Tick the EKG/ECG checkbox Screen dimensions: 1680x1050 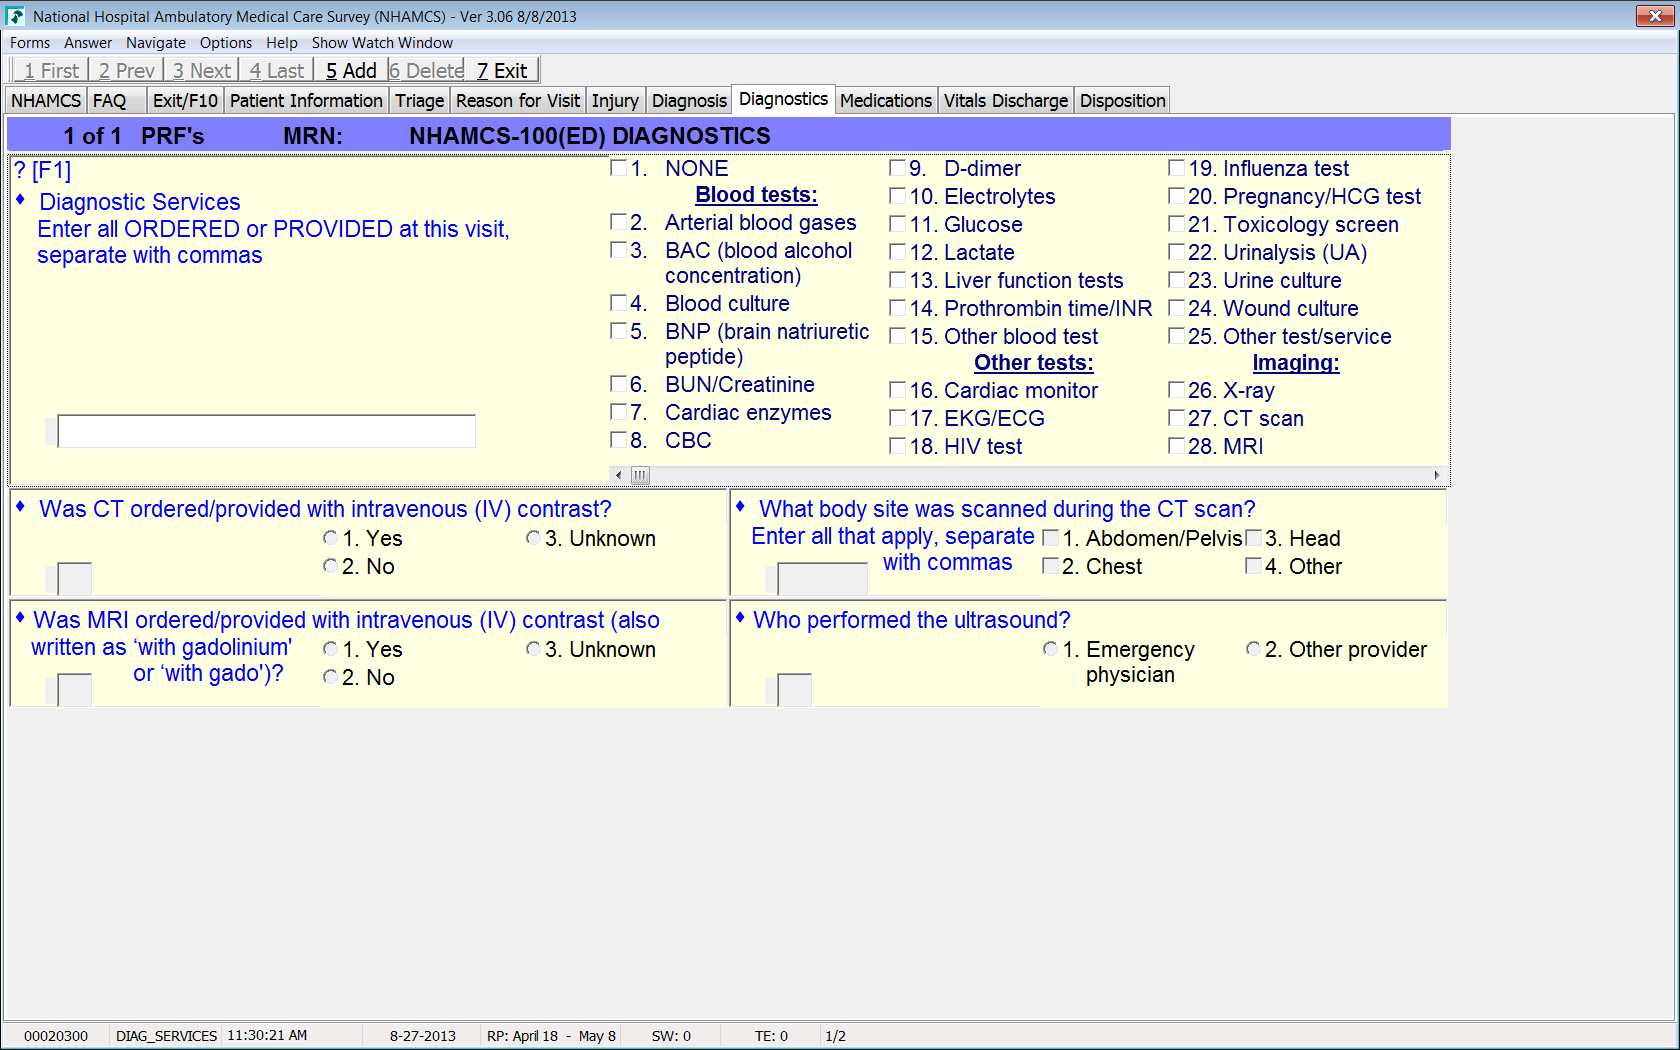[x=898, y=418]
